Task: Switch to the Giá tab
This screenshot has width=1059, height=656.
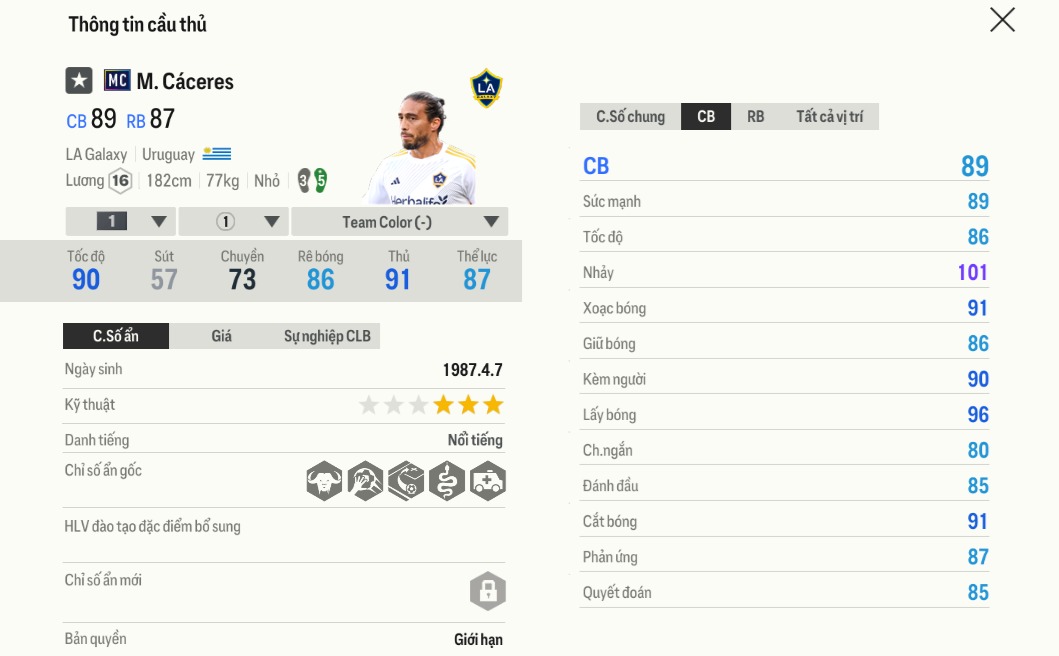Action: click(221, 336)
